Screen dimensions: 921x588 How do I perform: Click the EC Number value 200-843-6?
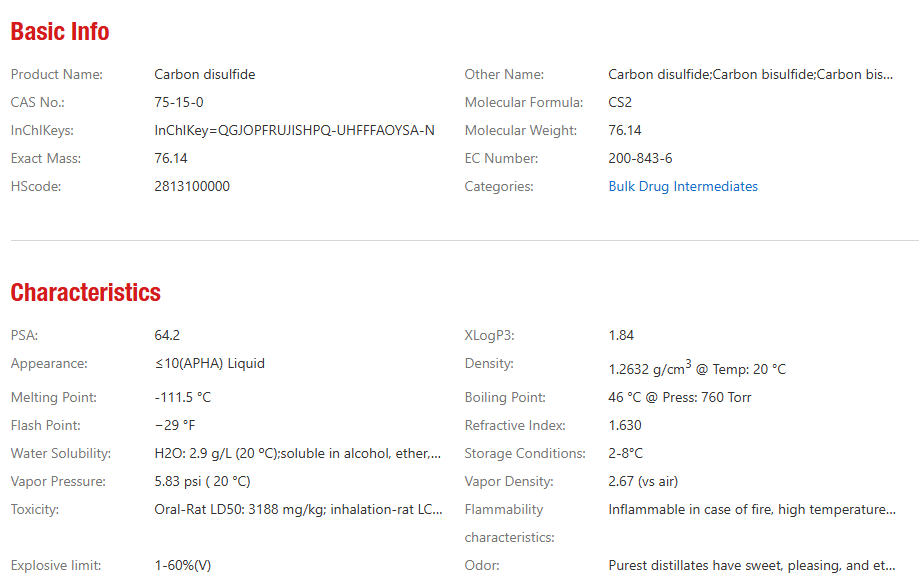pyautogui.click(x=640, y=159)
